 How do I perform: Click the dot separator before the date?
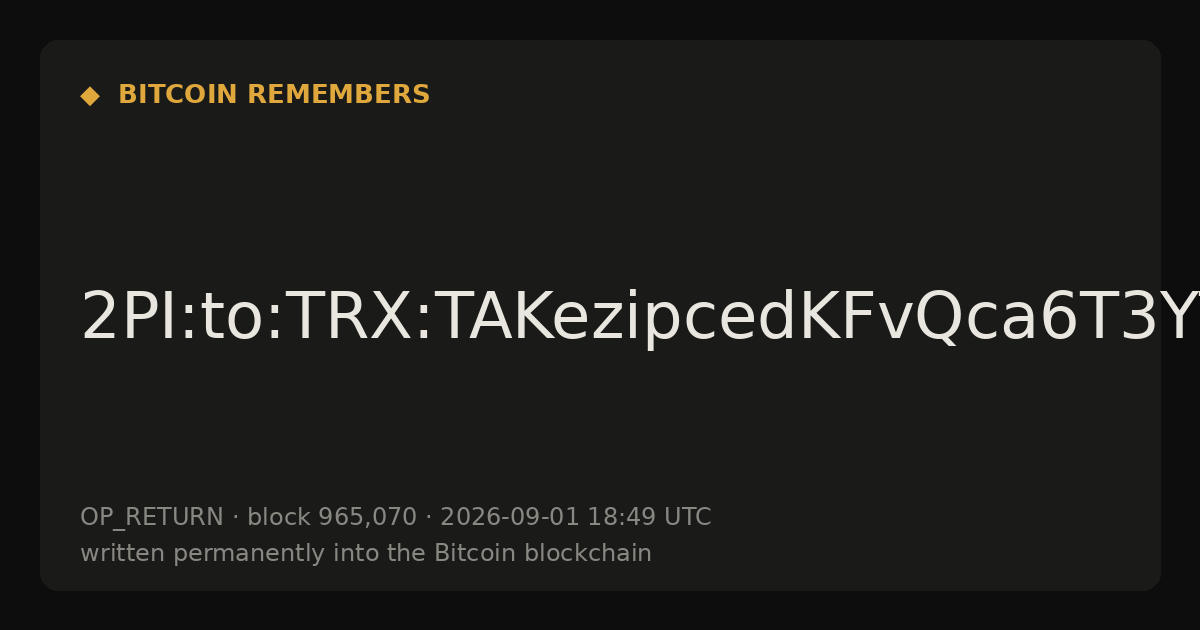[429, 518]
